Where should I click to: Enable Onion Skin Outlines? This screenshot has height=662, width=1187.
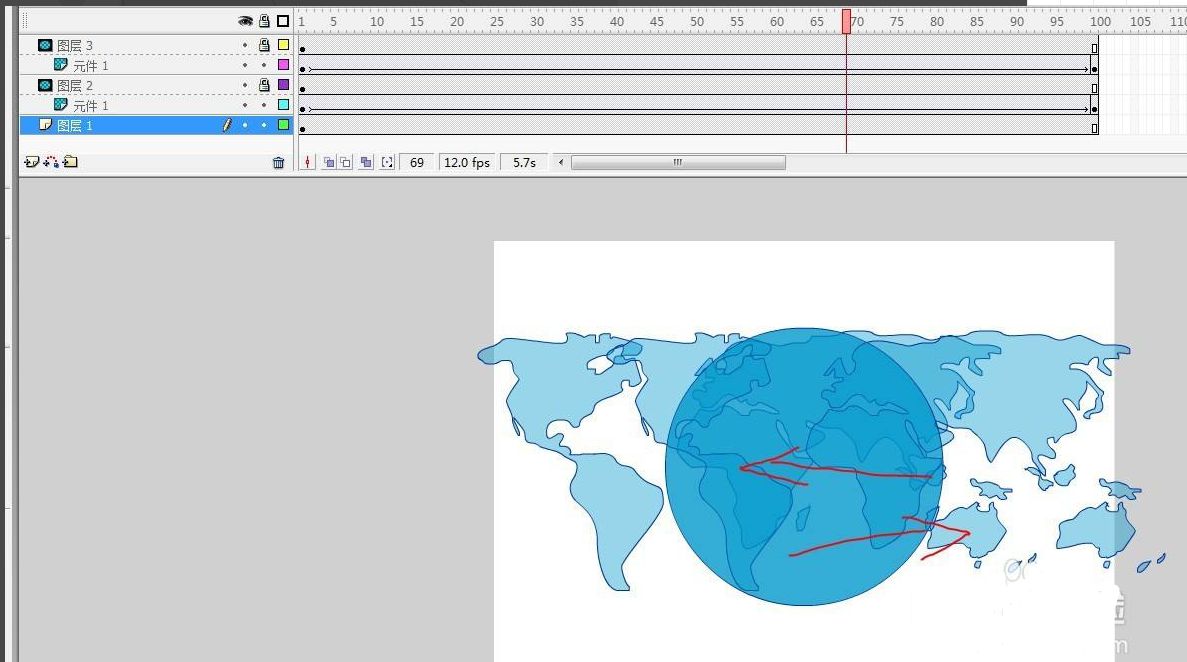pos(346,162)
